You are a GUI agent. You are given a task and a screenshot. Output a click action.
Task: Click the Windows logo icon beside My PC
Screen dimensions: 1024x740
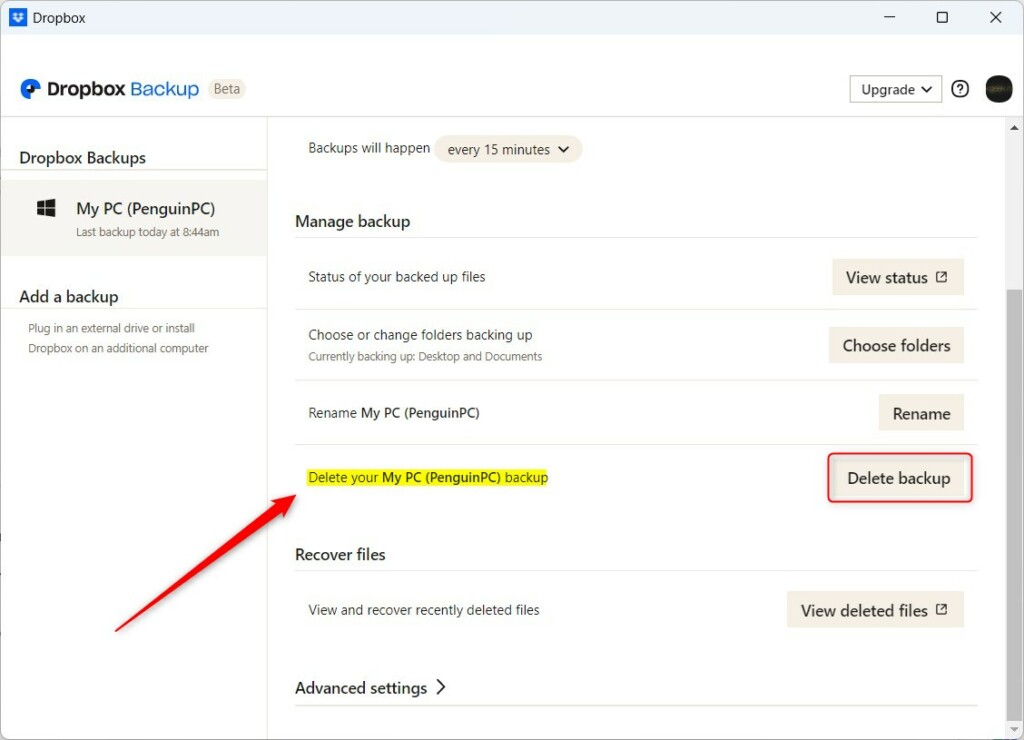tap(46, 208)
